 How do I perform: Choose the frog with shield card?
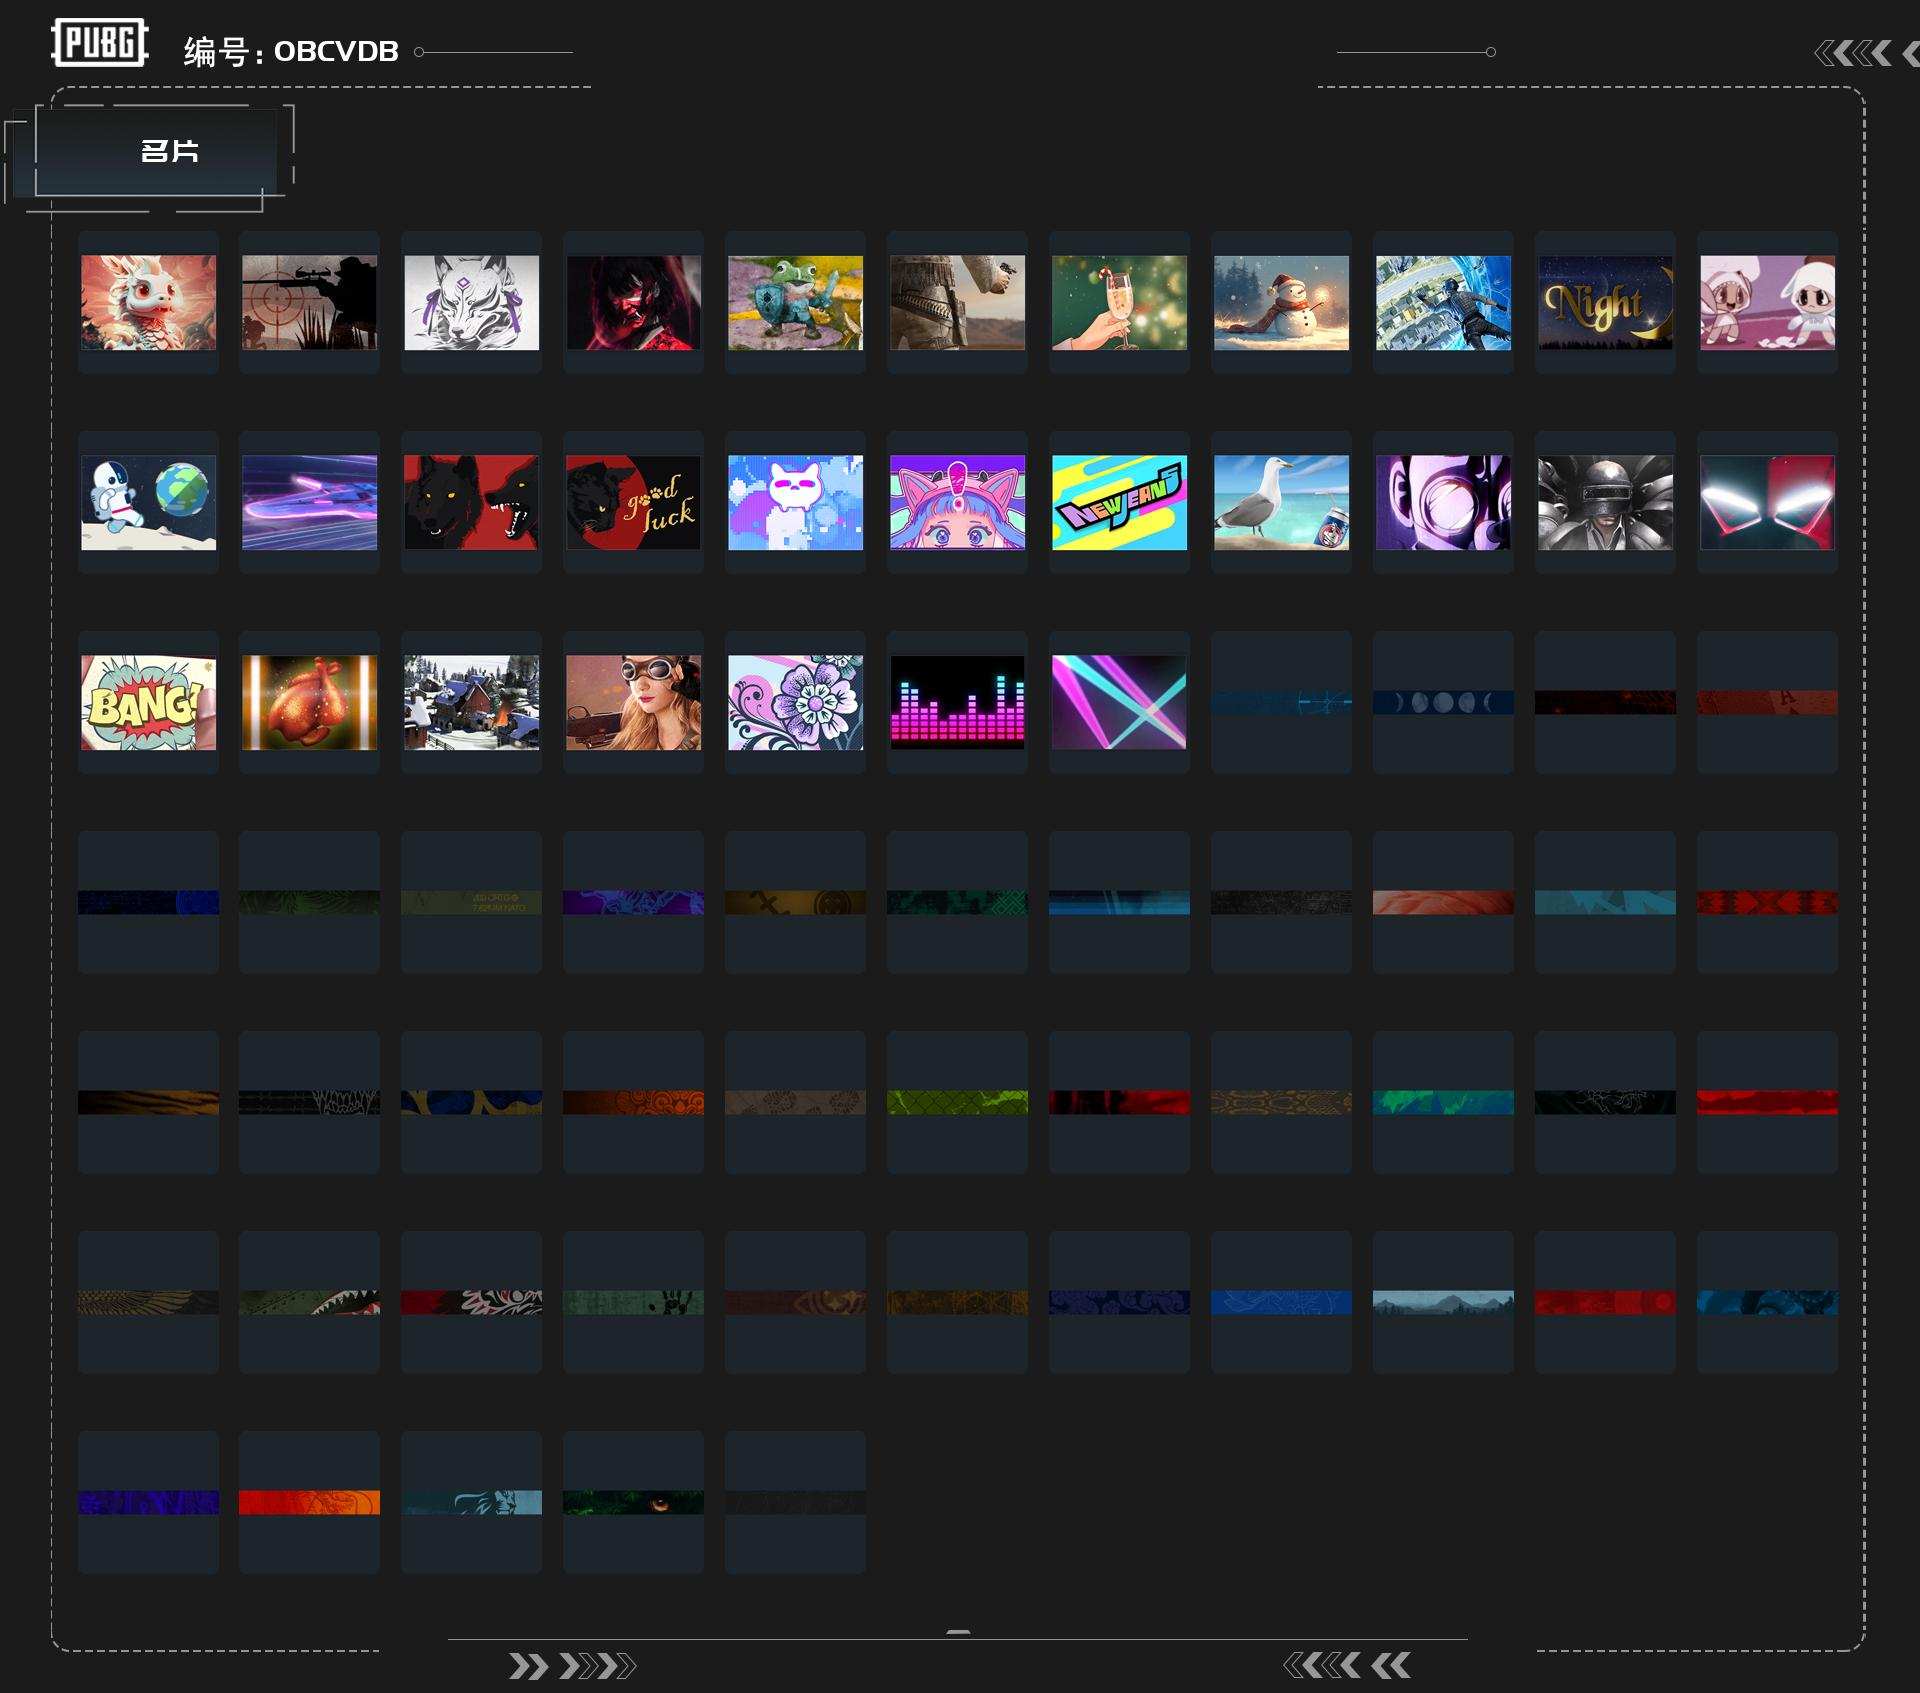tap(795, 302)
